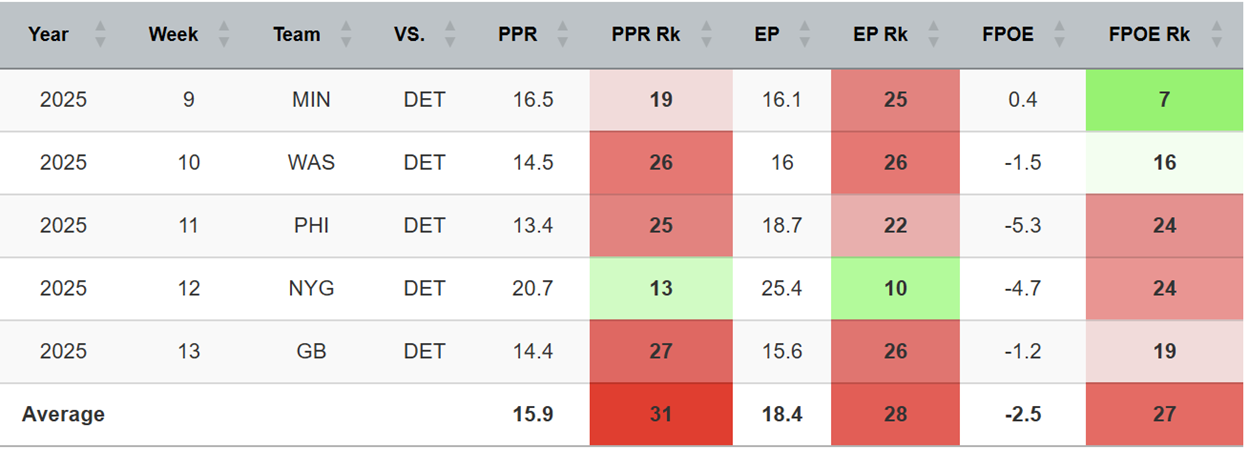Sort using PPR Rk arrow icon
The image size is (1249, 449).
coord(709,34)
